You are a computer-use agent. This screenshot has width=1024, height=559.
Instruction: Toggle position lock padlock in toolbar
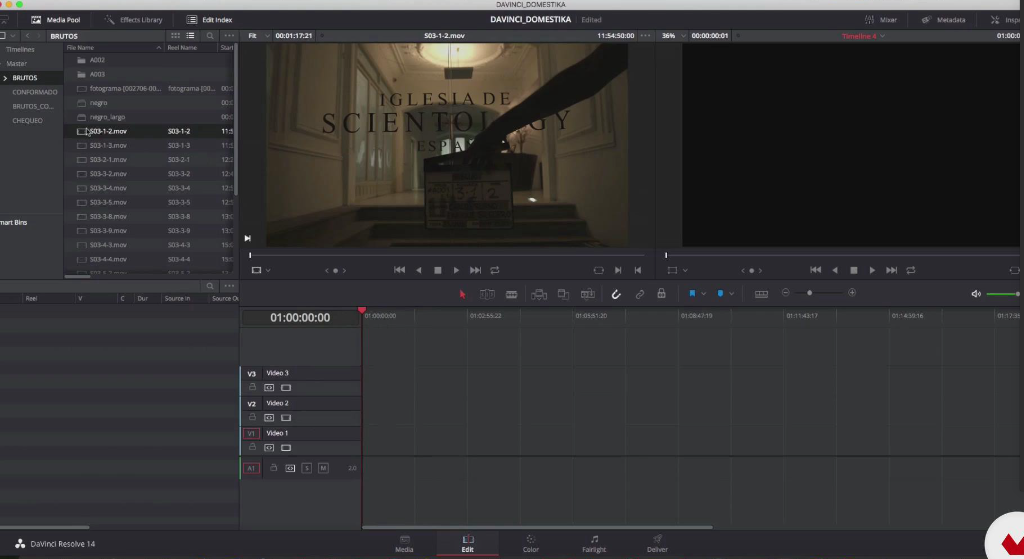(x=662, y=294)
